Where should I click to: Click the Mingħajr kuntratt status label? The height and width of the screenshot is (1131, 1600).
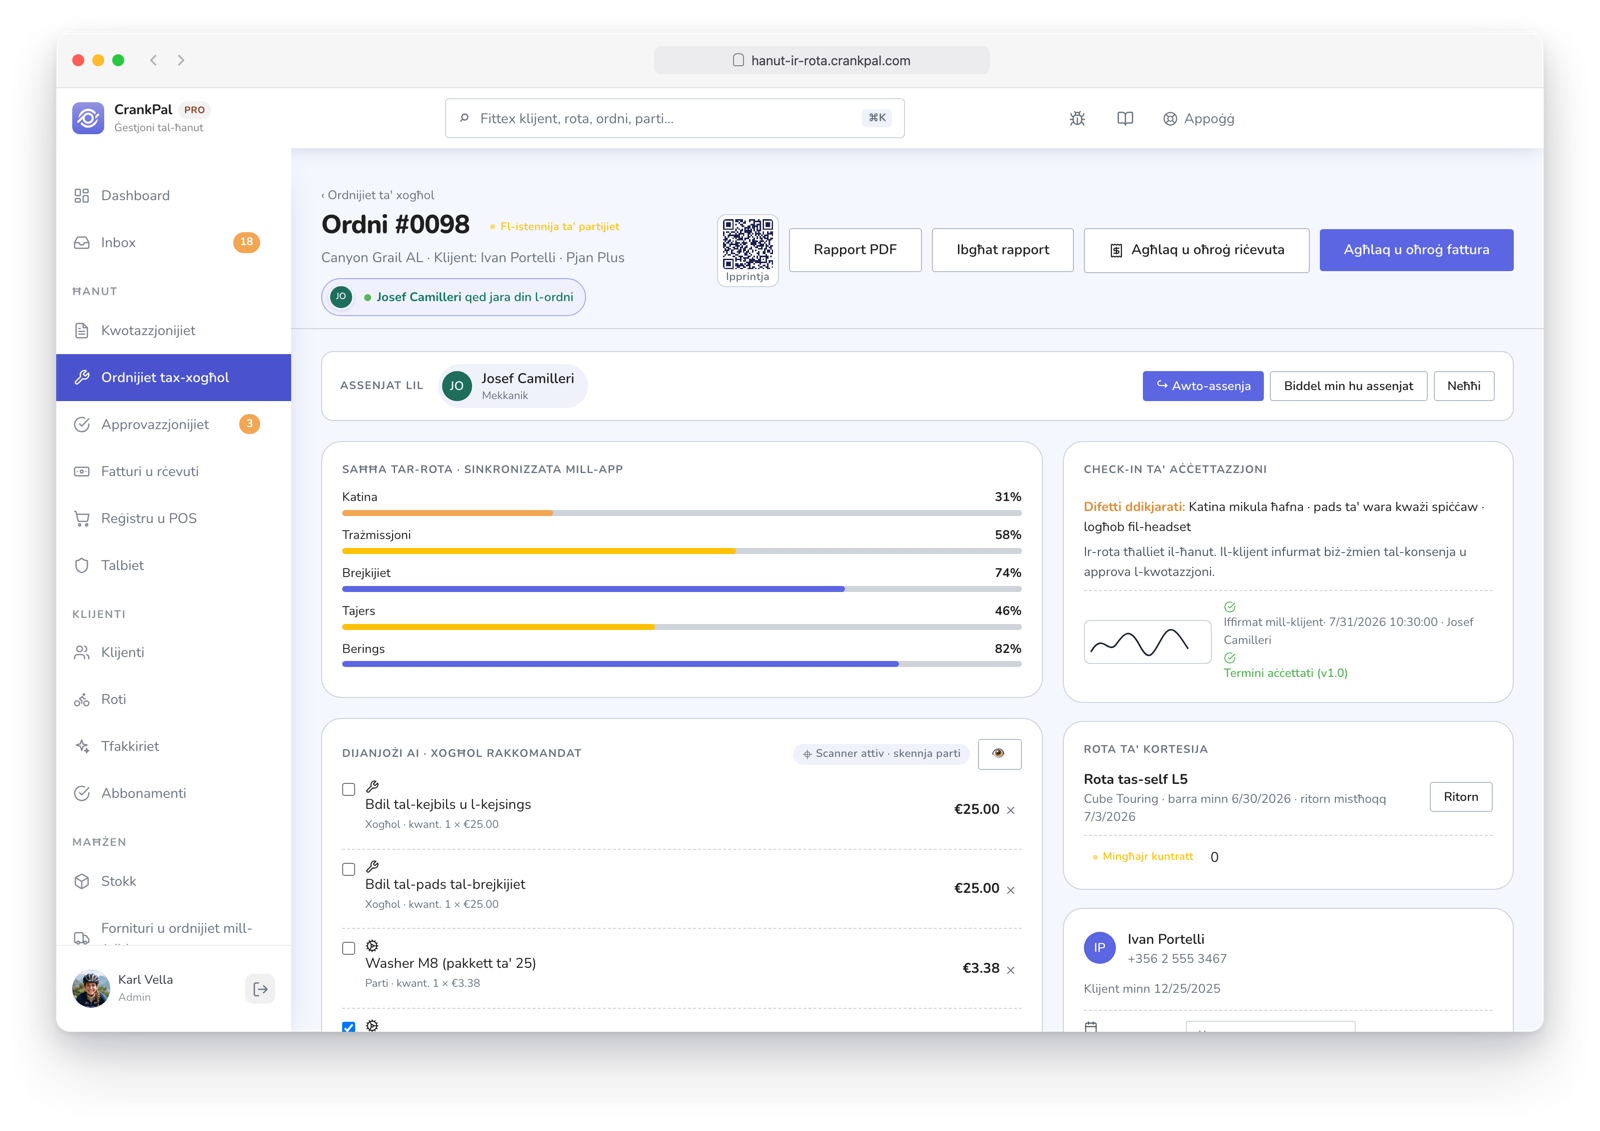pyautogui.click(x=1143, y=857)
